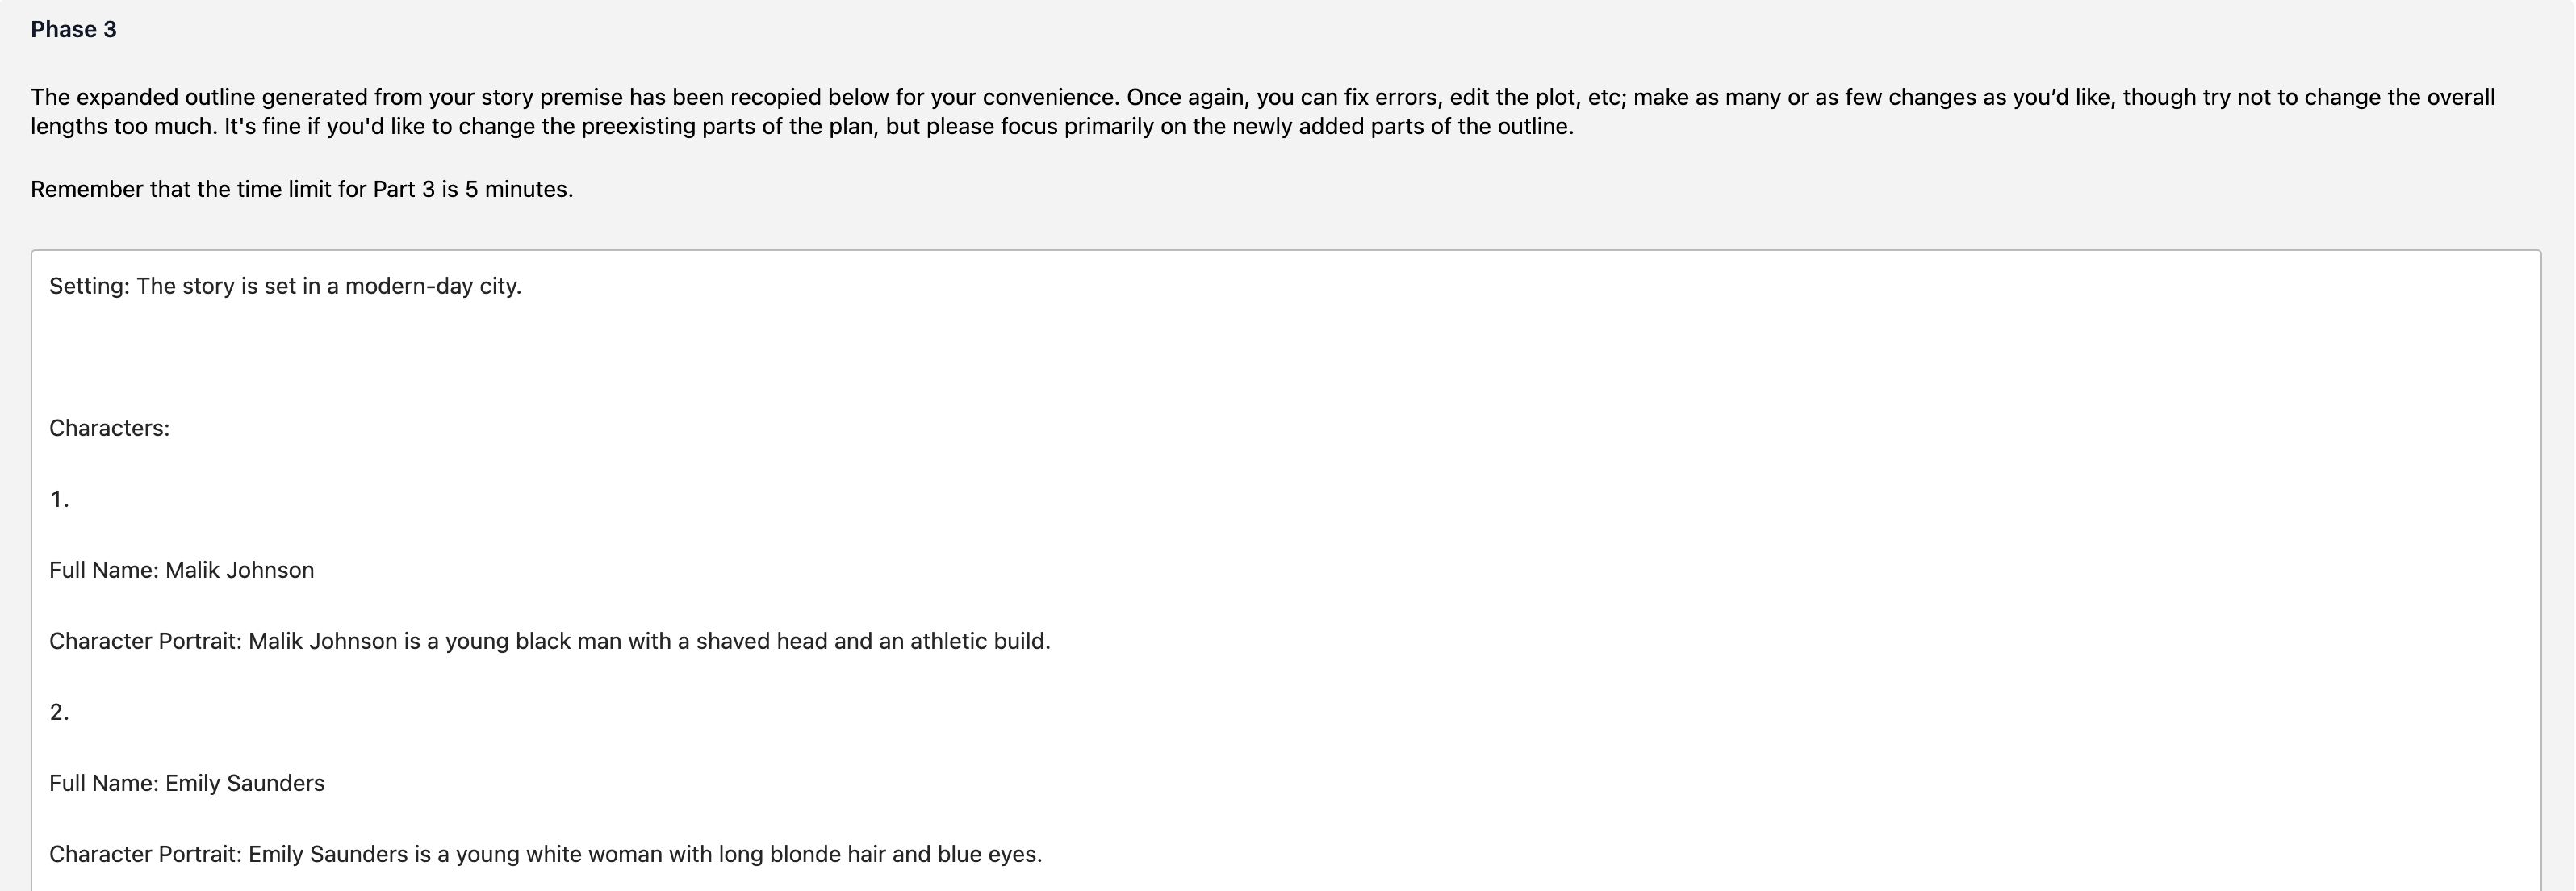The width and height of the screenshot is (2576, 891).
Task: Click the '2.' character number line
Action: (59, 712)
